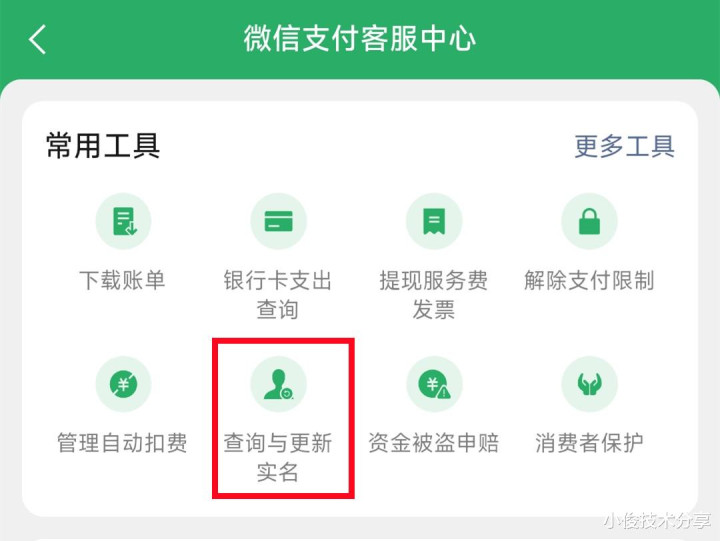This screenshot has width=720, height=541.
Task: Select the 下载账单 label
Action: (x=122, y=280)
